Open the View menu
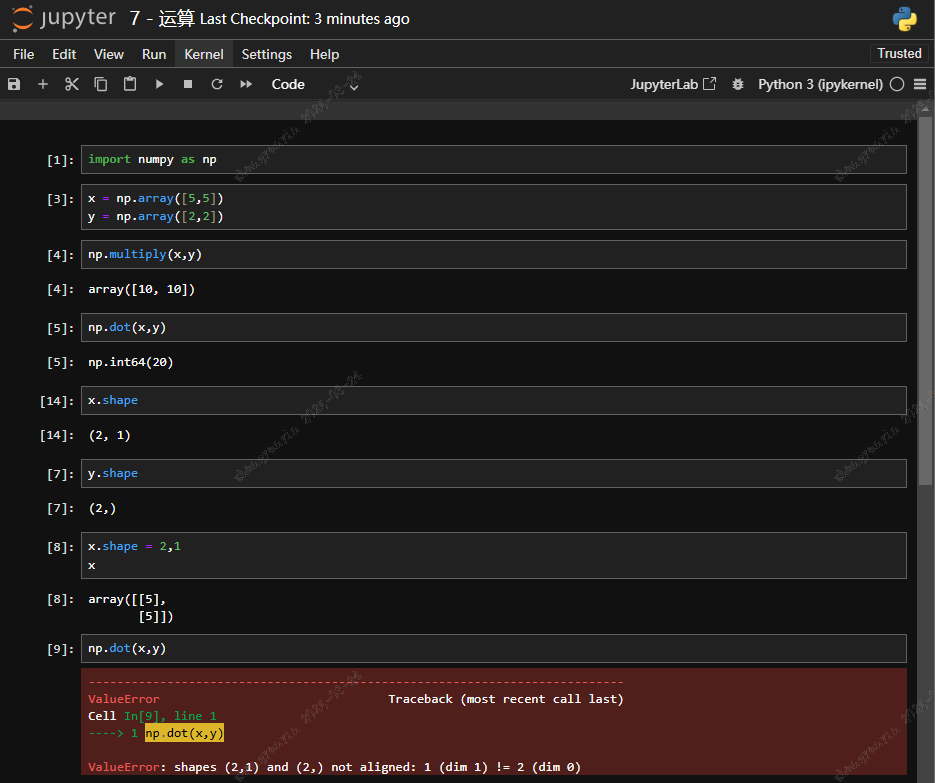This screenshot has height=783, width=935. 109,54
